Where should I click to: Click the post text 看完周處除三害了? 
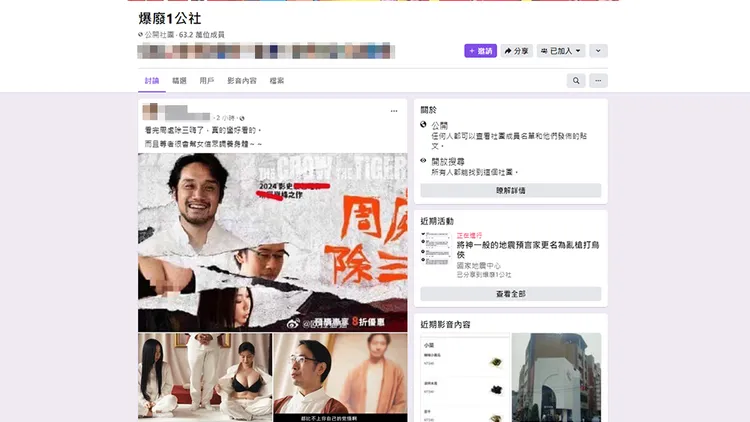click(177, 130)
